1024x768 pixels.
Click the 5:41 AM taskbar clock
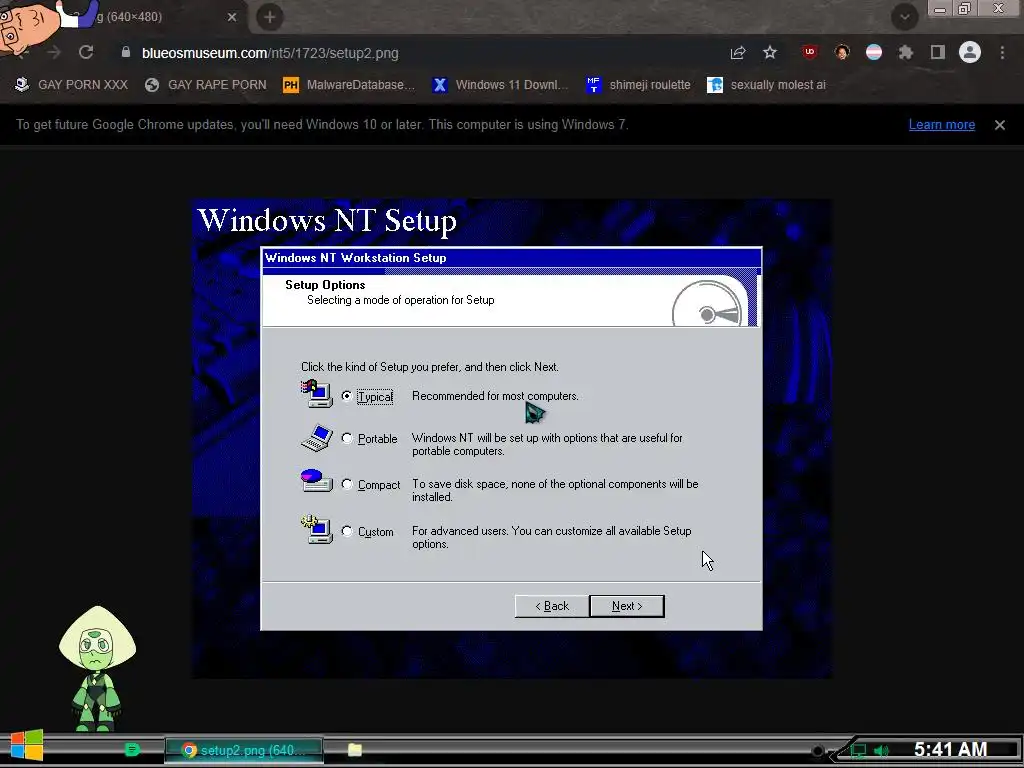950,749
